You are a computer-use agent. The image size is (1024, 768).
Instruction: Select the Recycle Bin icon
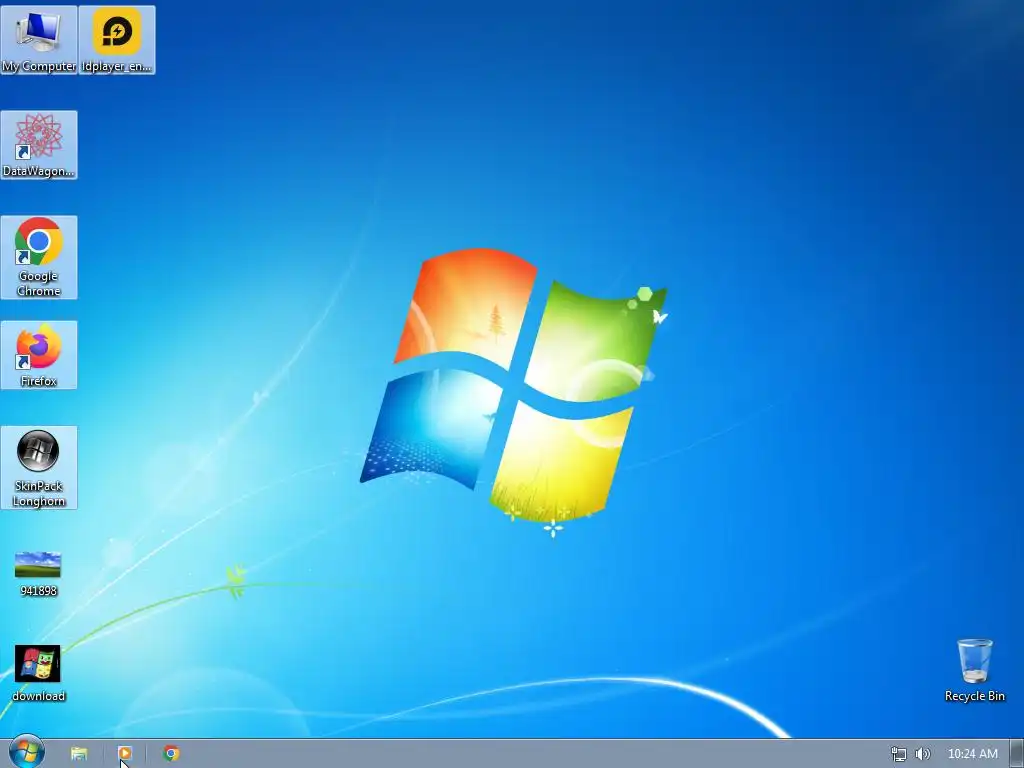tap(974, 671)
